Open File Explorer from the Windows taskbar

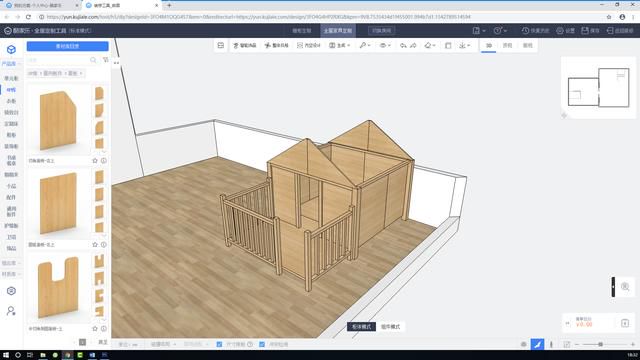click(x=42, y=355)
